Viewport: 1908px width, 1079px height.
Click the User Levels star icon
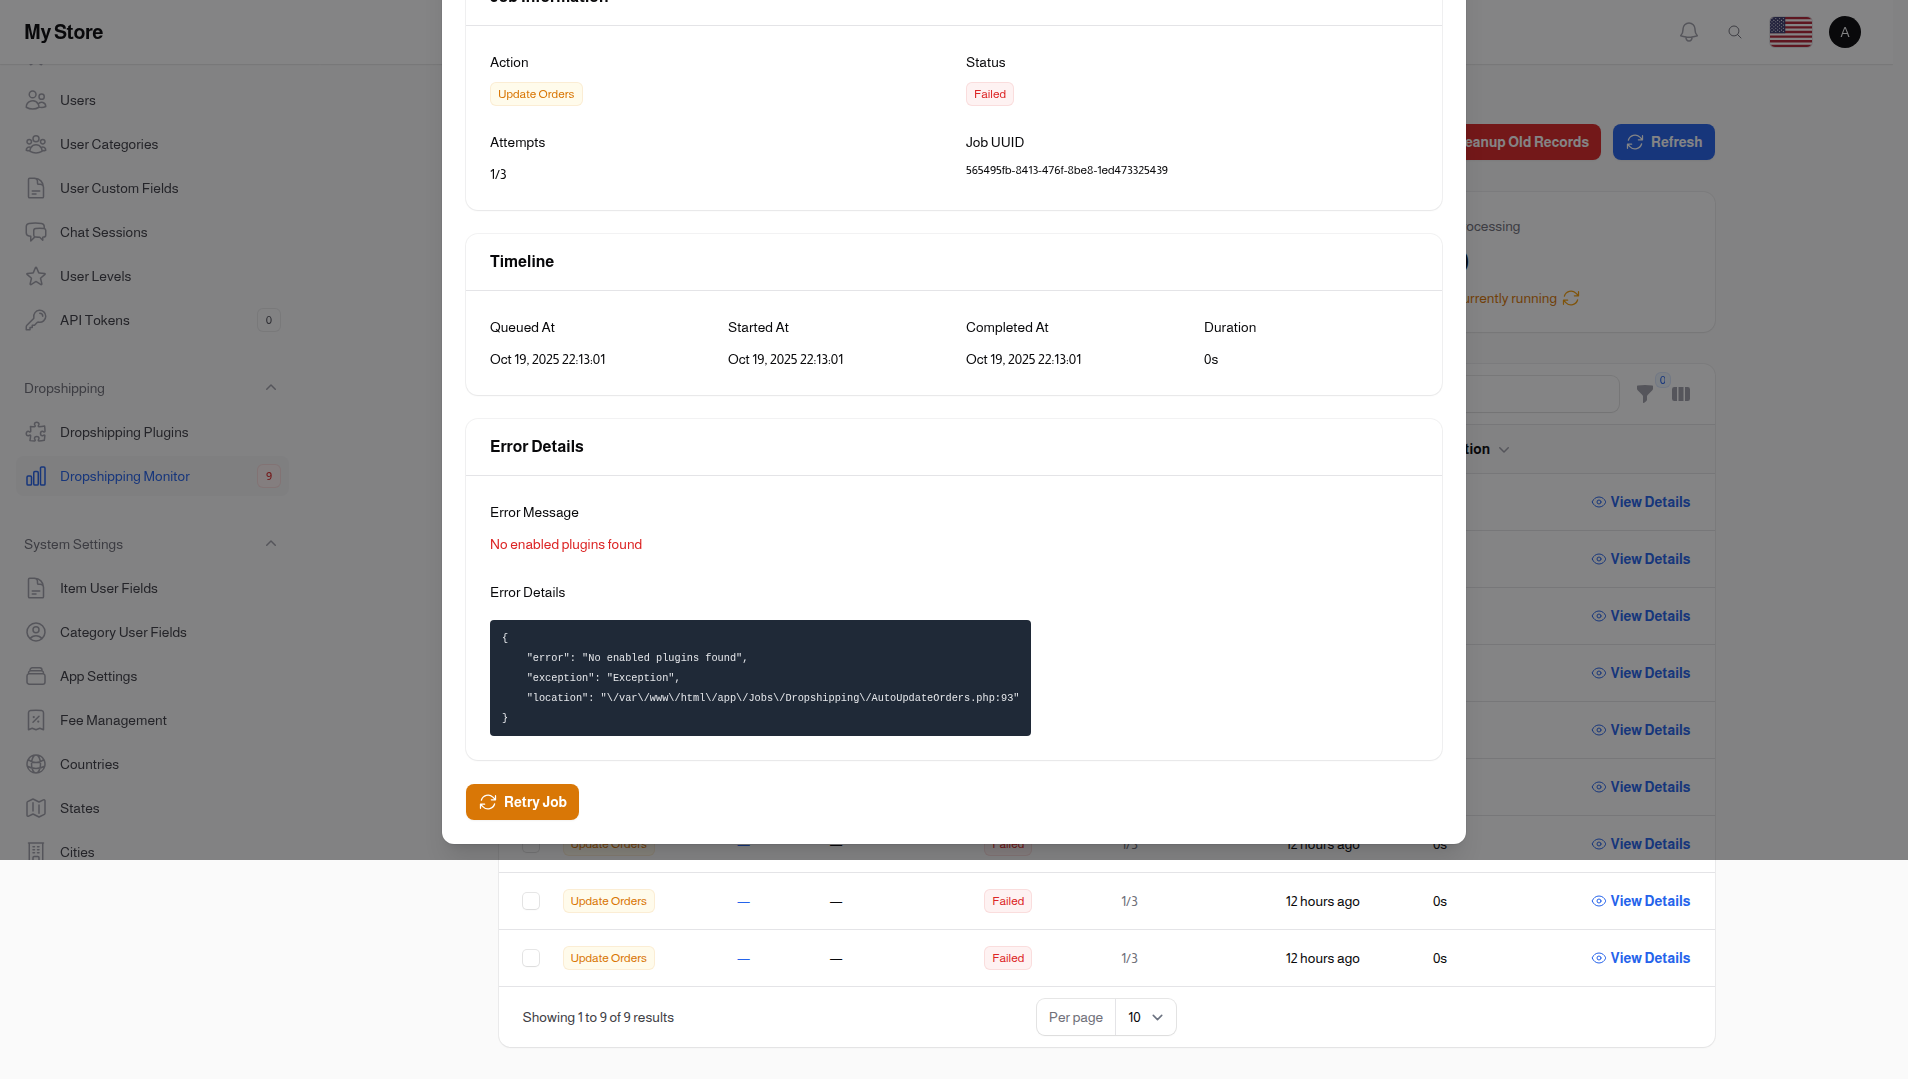click(36, 276)
